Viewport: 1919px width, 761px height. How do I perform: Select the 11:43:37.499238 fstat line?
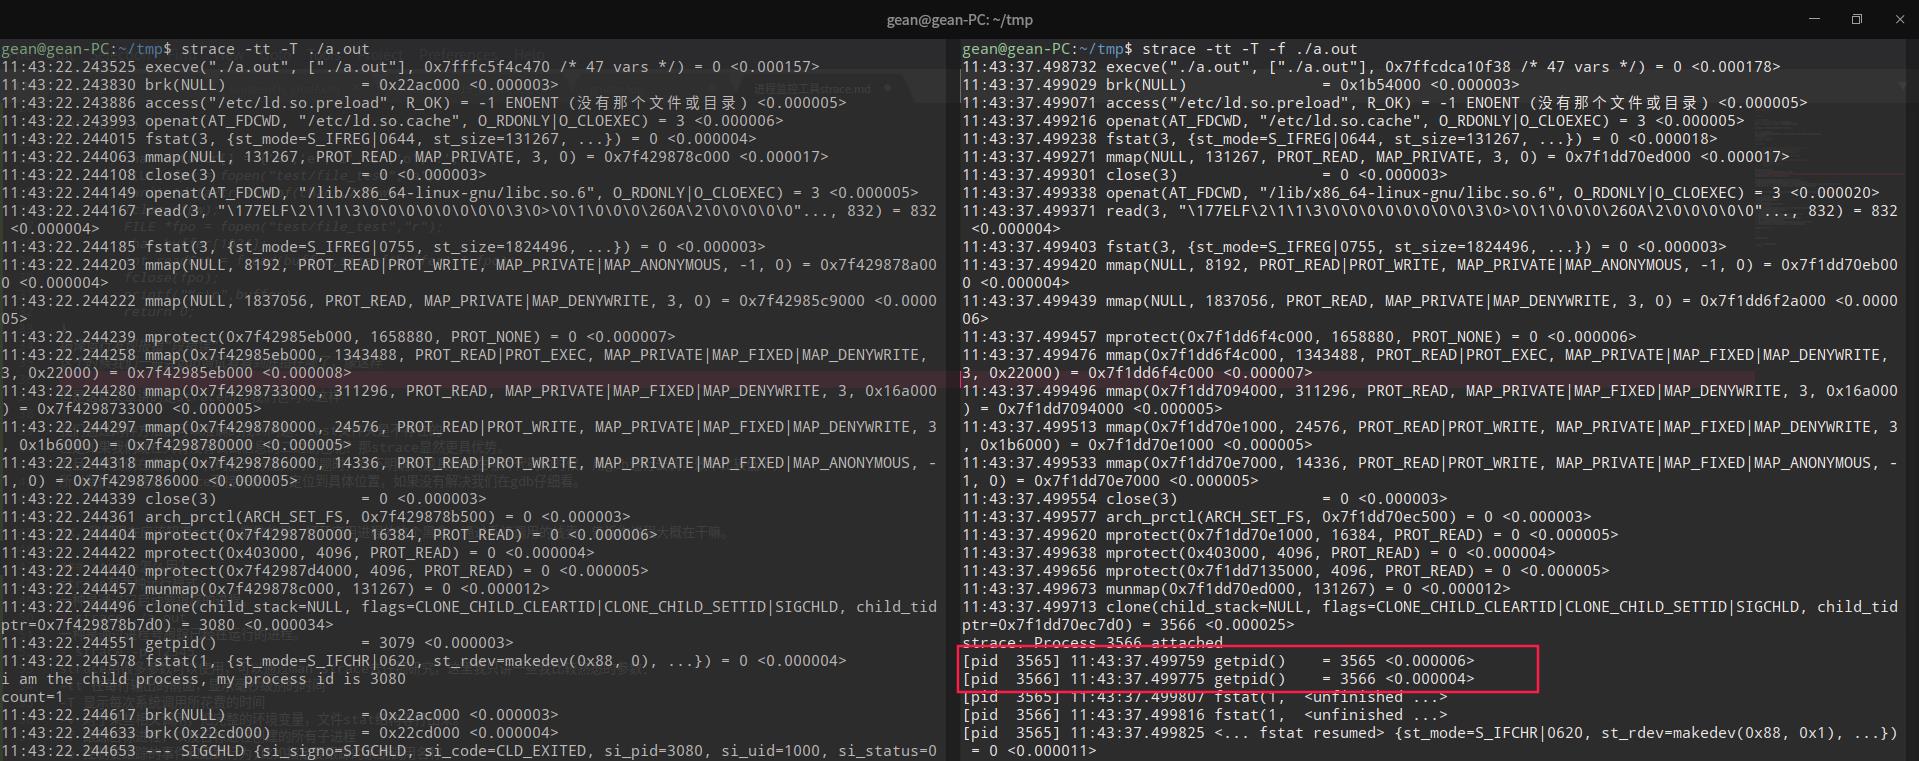click(x=1340, y=138)
